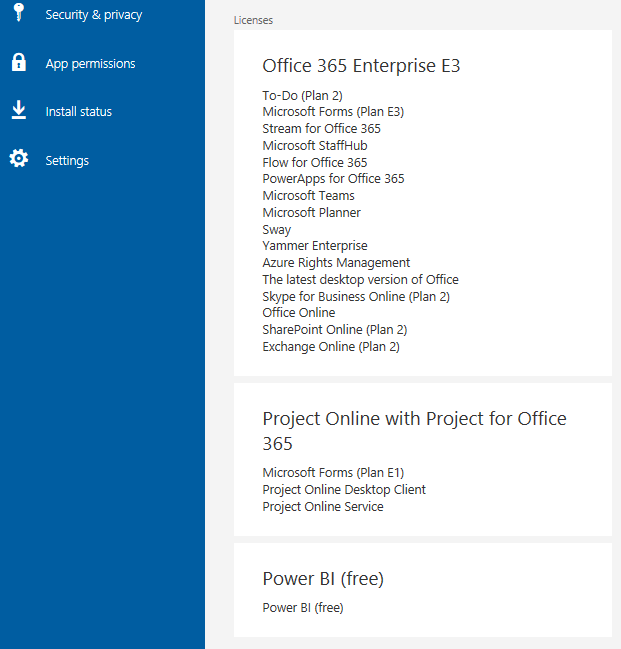Click PowerApps for Office 365 entry
The image size is (621, 649).
333,179
